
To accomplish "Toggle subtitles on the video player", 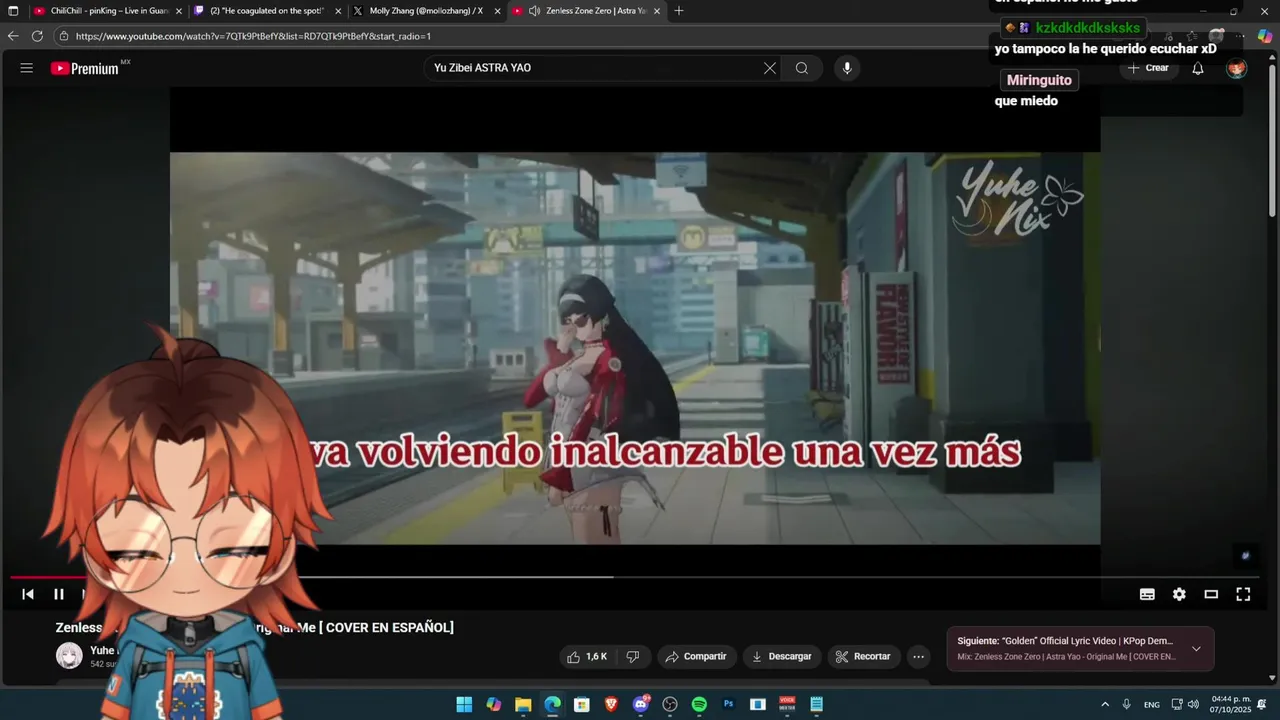I will (x=1147, y=594).
